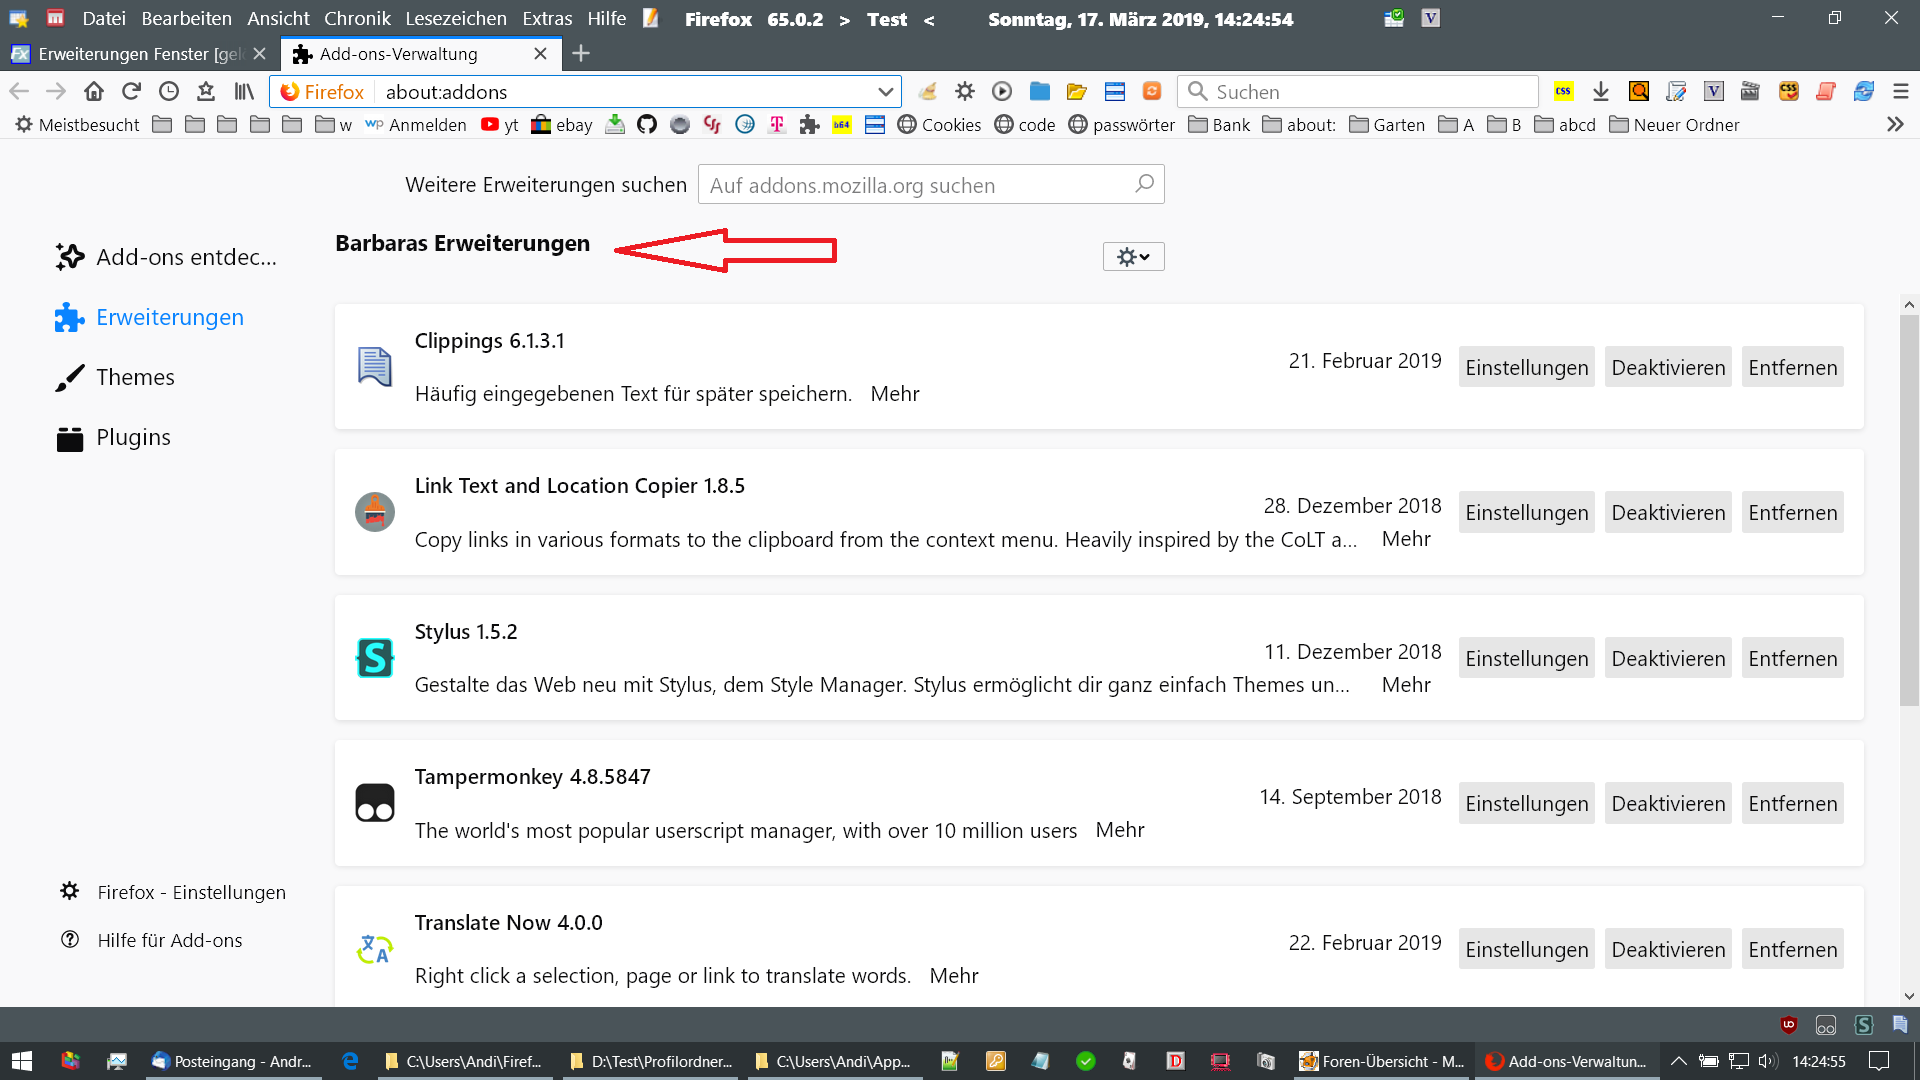Click the uBlock shield icon in bottom bar

click(x=1789, y=1025)
